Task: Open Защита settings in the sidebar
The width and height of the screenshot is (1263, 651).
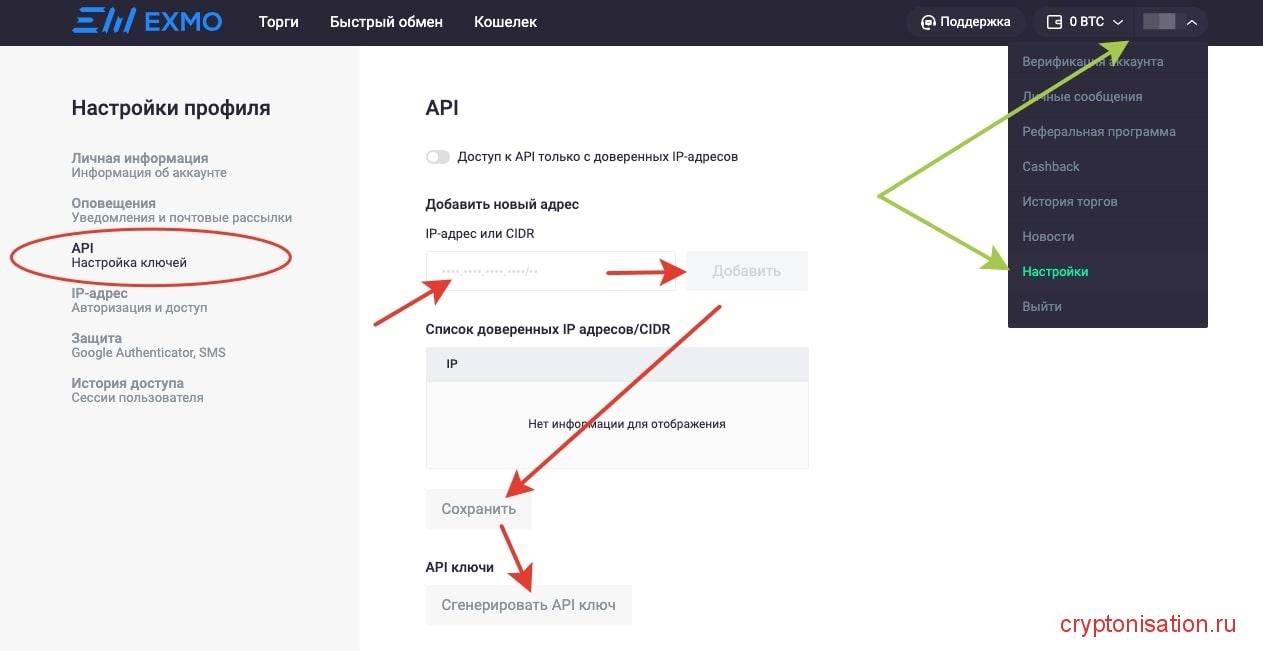Action: 110,344
